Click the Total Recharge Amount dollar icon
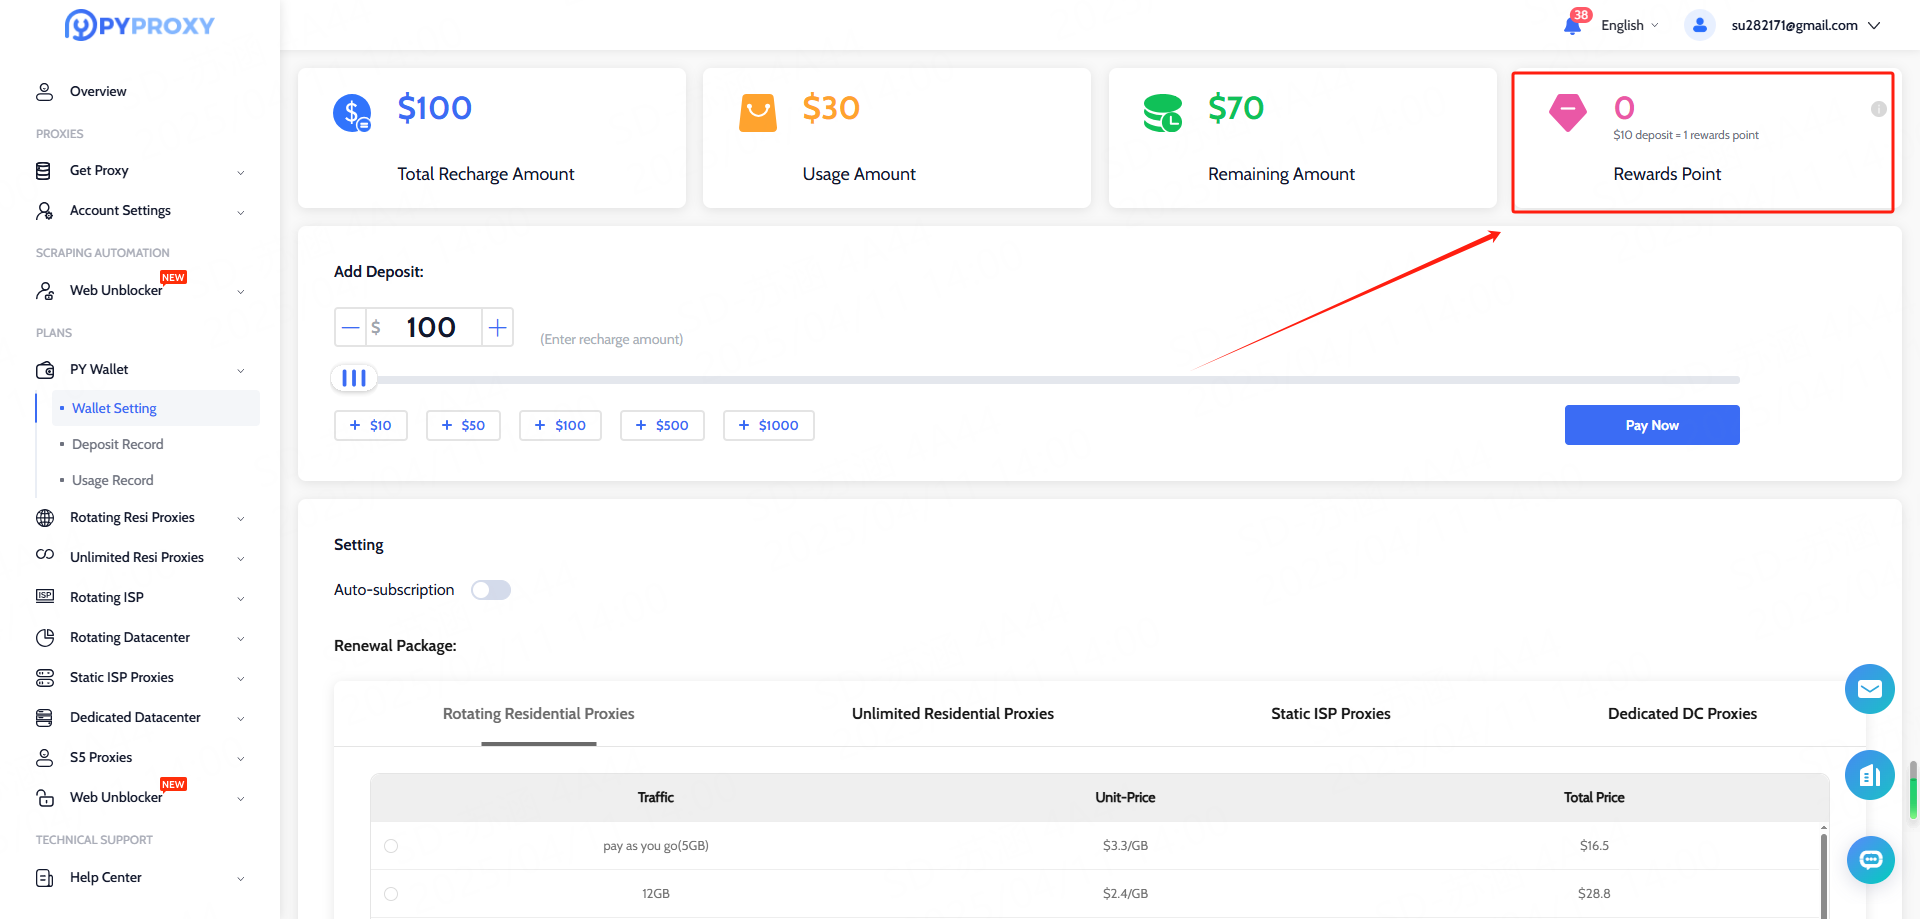Viewport: 1920px width, 919px height. point(352,113)
